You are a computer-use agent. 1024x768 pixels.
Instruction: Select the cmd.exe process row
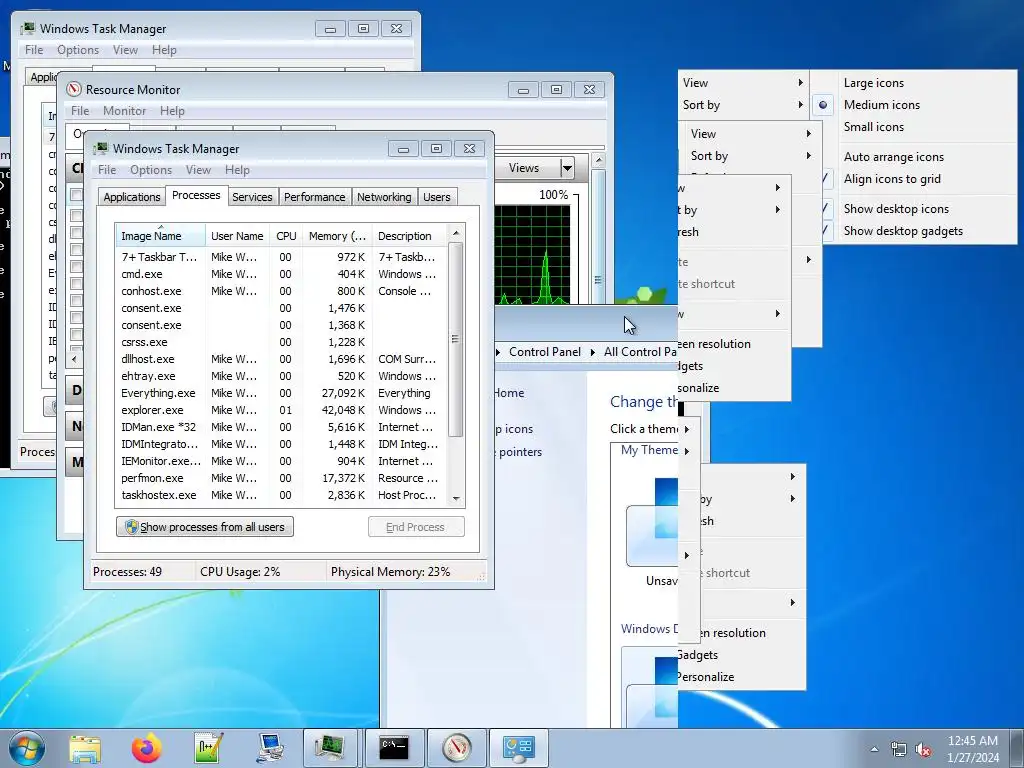point(281,274)
